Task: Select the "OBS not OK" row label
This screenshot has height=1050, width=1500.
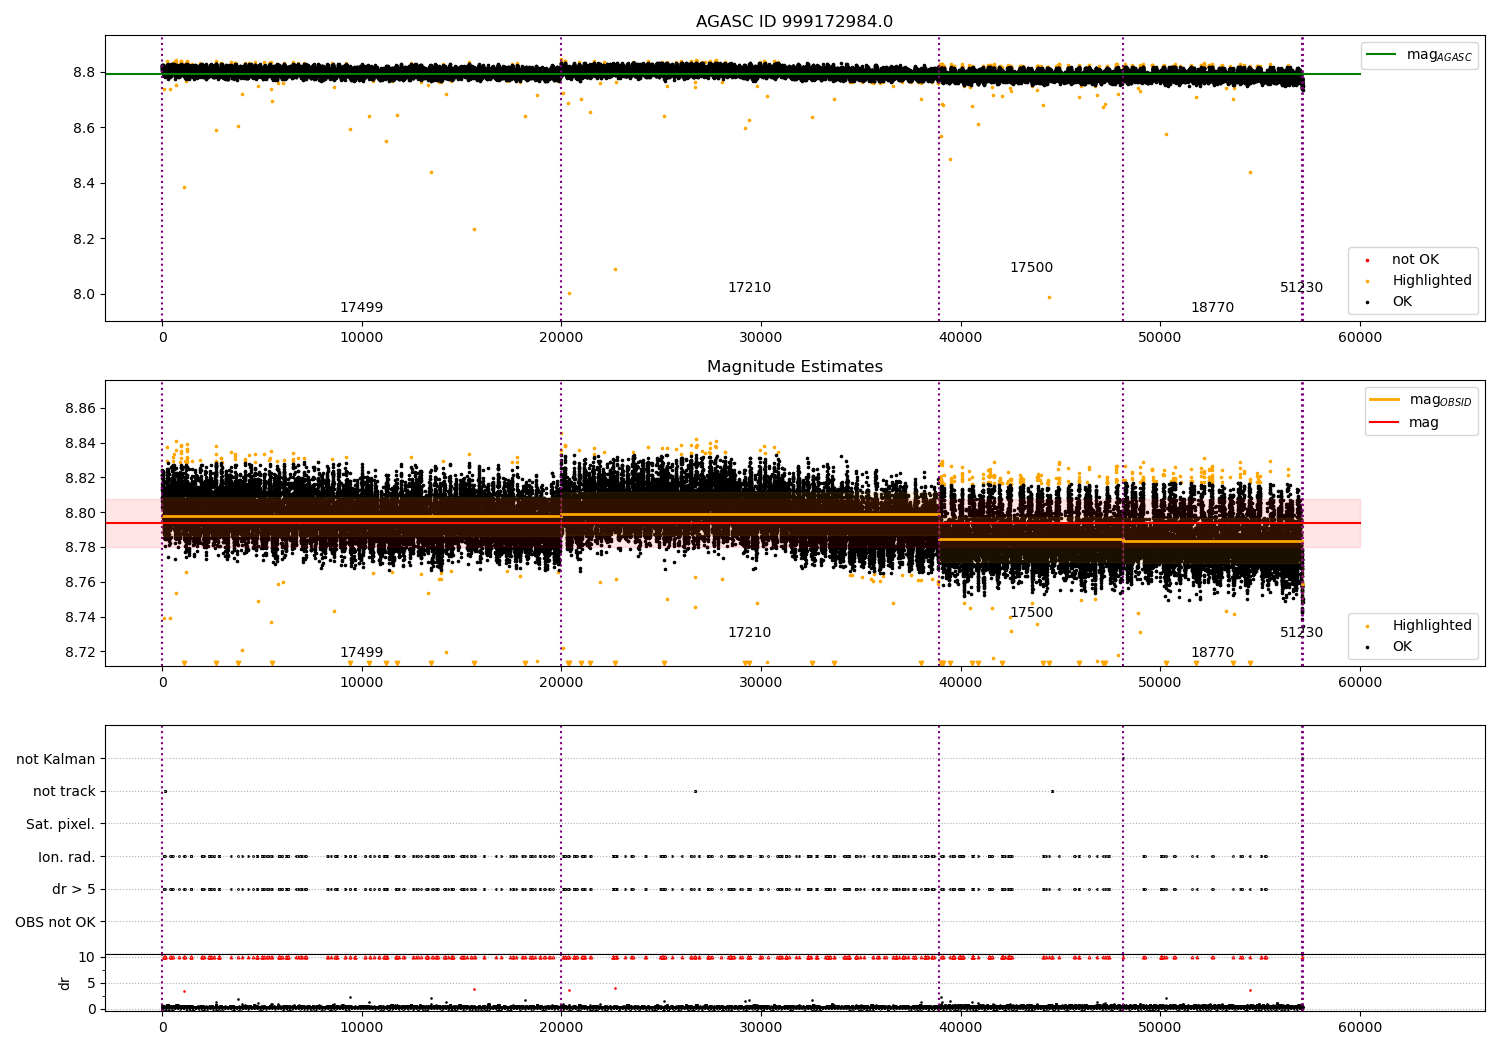Action: [x=55, y=922]
